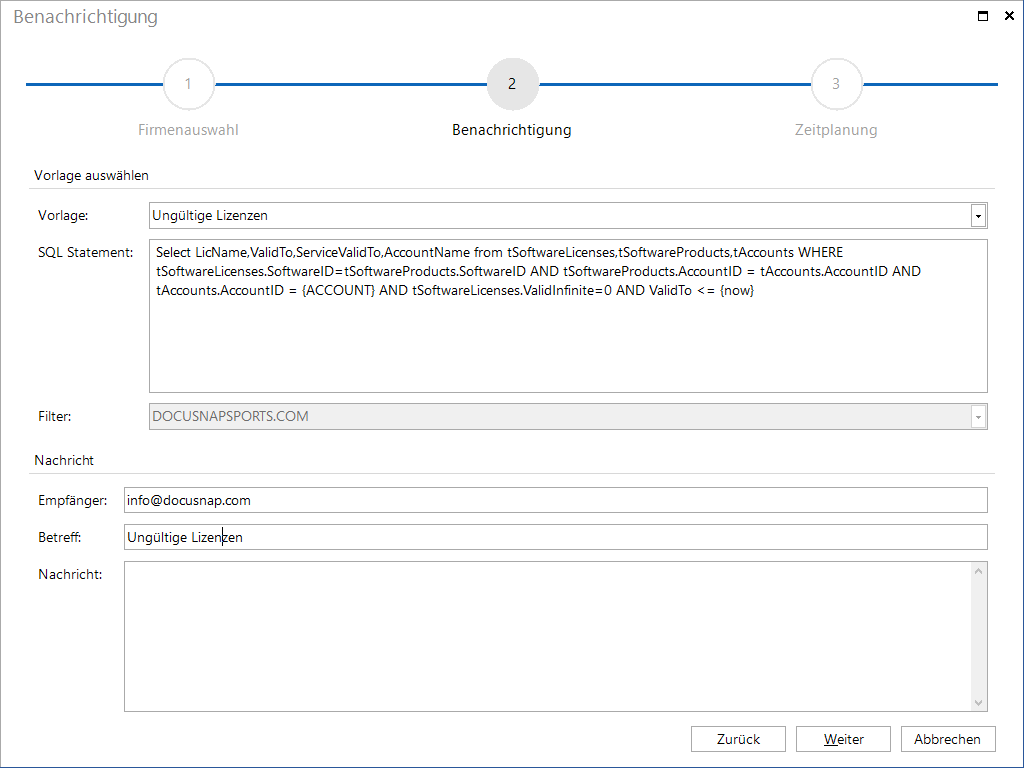Click the Nachricht message text area

tap(547, 637)
